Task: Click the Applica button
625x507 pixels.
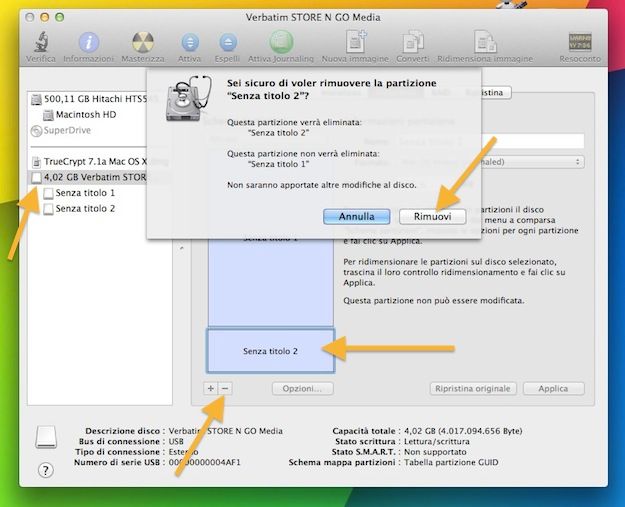Action: pyautogui.click(x=554, y=389)
